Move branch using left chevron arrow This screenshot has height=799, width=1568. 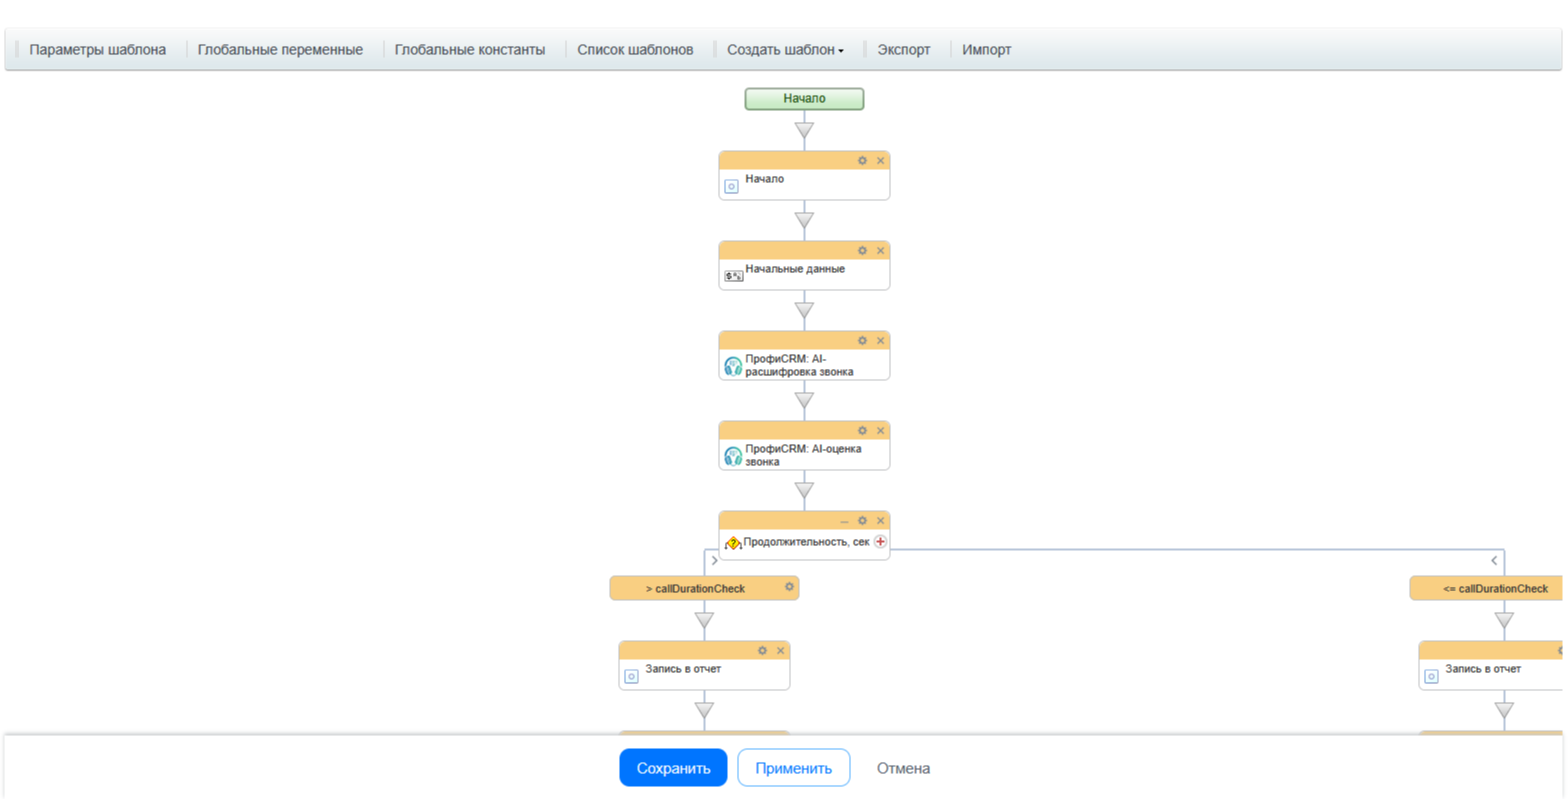click(x=714, y=561)
